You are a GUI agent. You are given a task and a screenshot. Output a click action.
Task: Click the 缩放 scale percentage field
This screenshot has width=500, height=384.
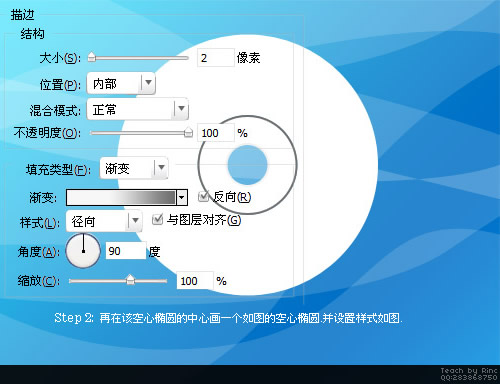click(x=195, y=281)
